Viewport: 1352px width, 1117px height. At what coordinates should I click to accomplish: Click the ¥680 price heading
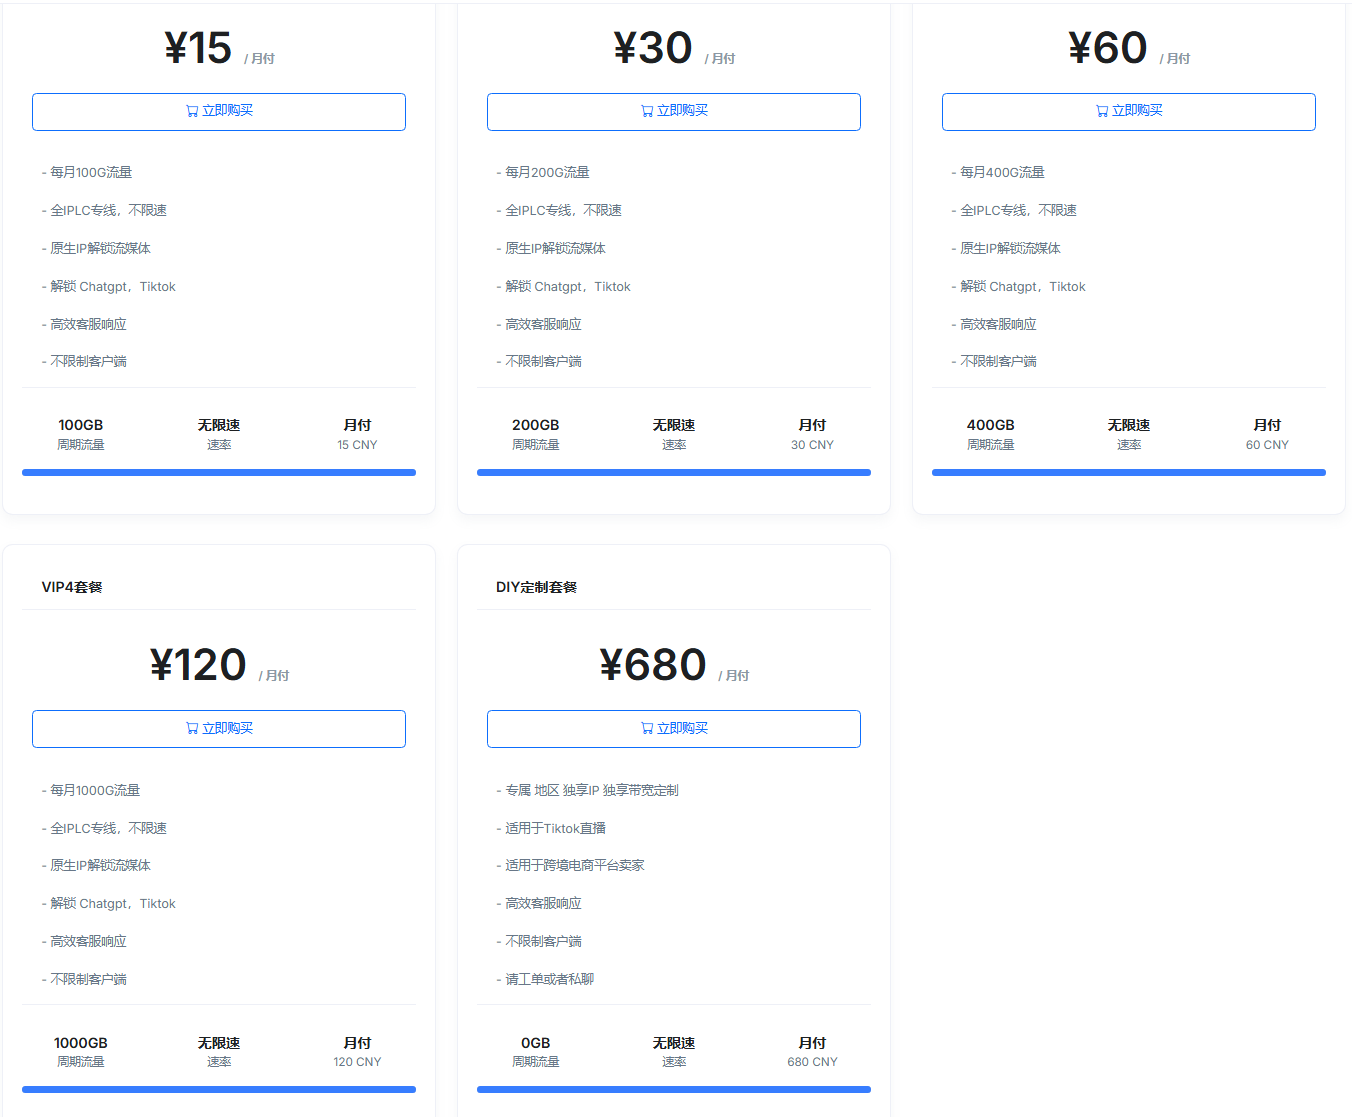(653, 665)
